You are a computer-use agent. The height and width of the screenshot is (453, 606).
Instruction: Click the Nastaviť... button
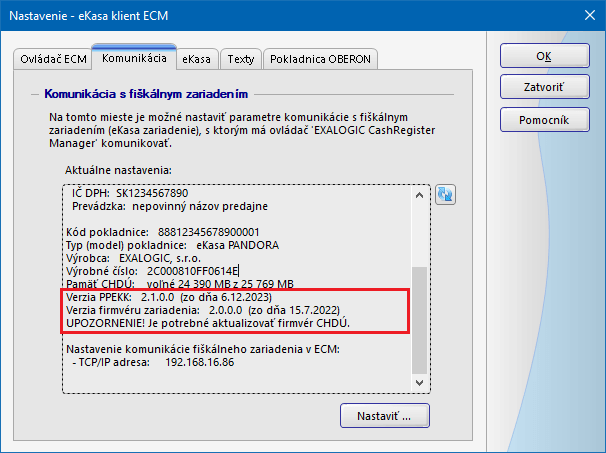pyautogui.click(x=385, y=415)
